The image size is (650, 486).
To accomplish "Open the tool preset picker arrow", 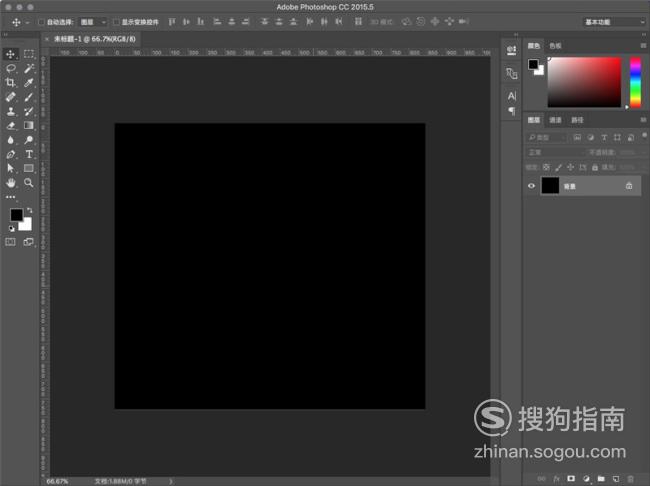I will click(x=27, y=22).
